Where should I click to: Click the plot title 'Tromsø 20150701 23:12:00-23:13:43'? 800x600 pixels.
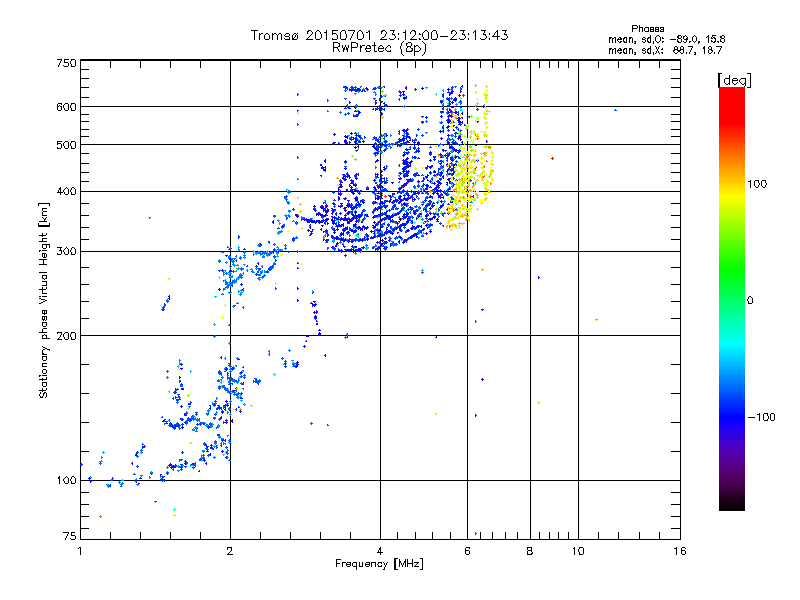coord(379,35)
